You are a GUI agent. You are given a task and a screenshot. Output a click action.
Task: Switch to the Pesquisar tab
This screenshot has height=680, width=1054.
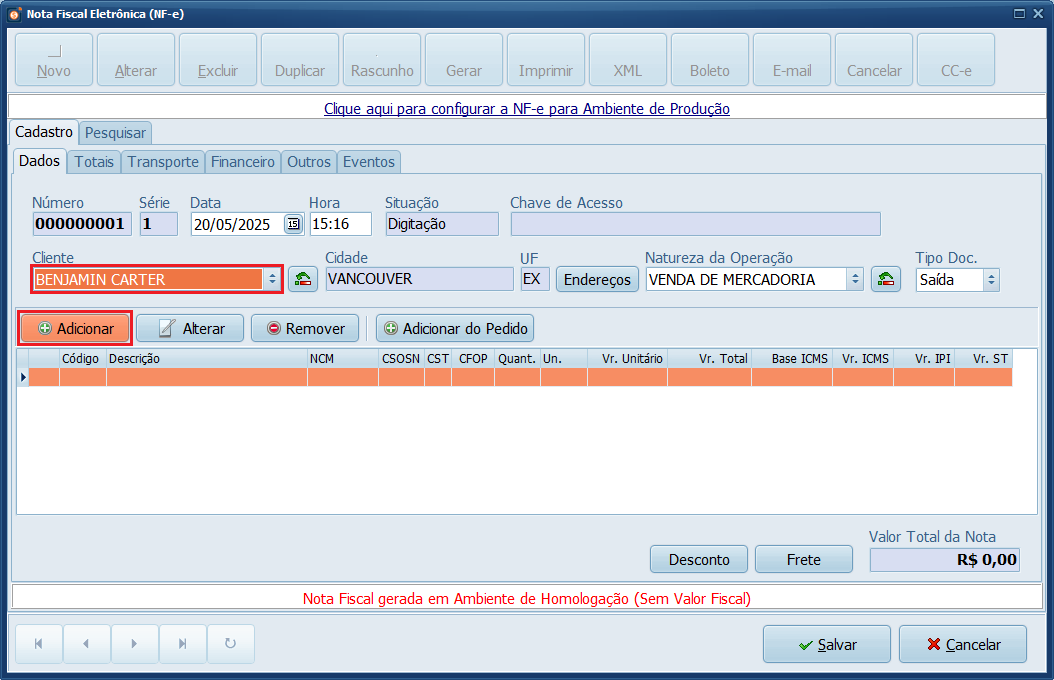point(115,132)
